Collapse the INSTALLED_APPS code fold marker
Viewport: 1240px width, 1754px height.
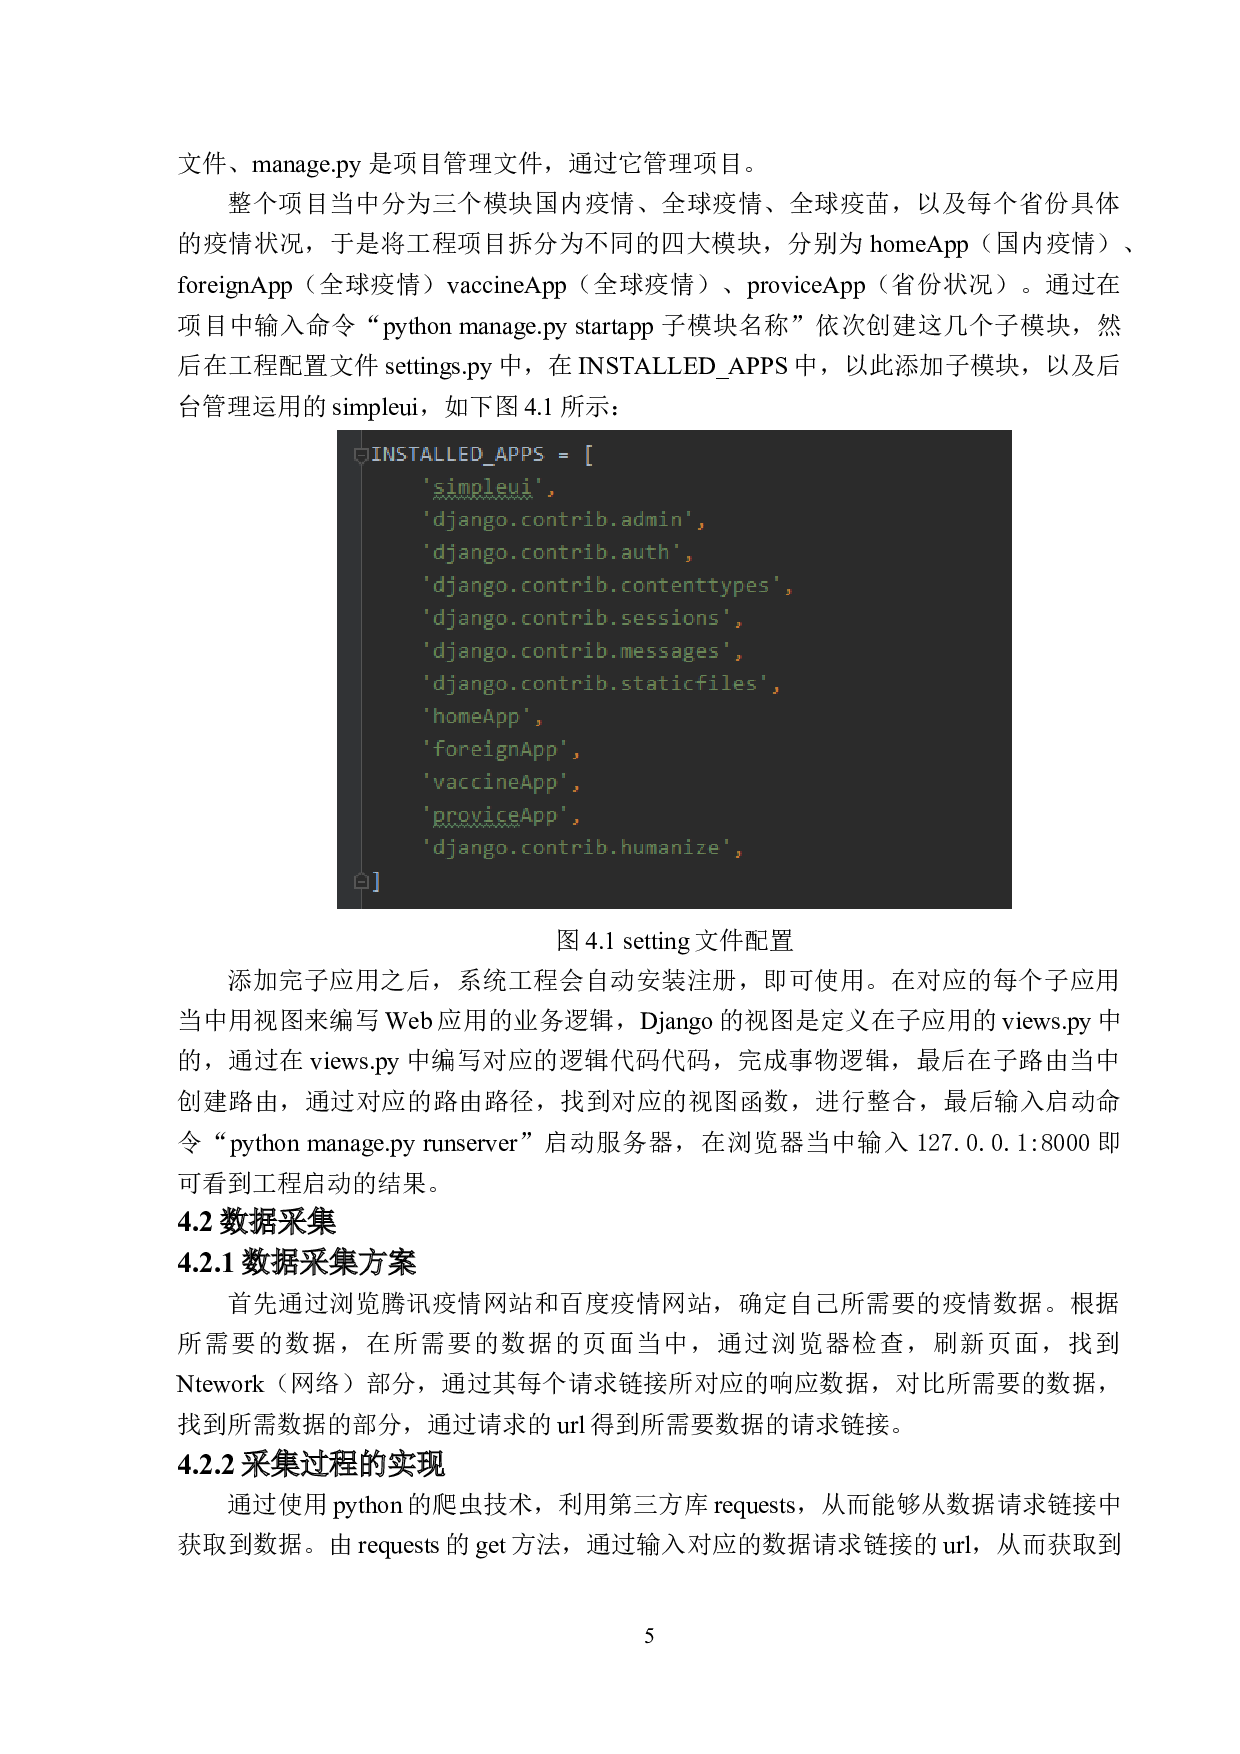pos(361,455)
